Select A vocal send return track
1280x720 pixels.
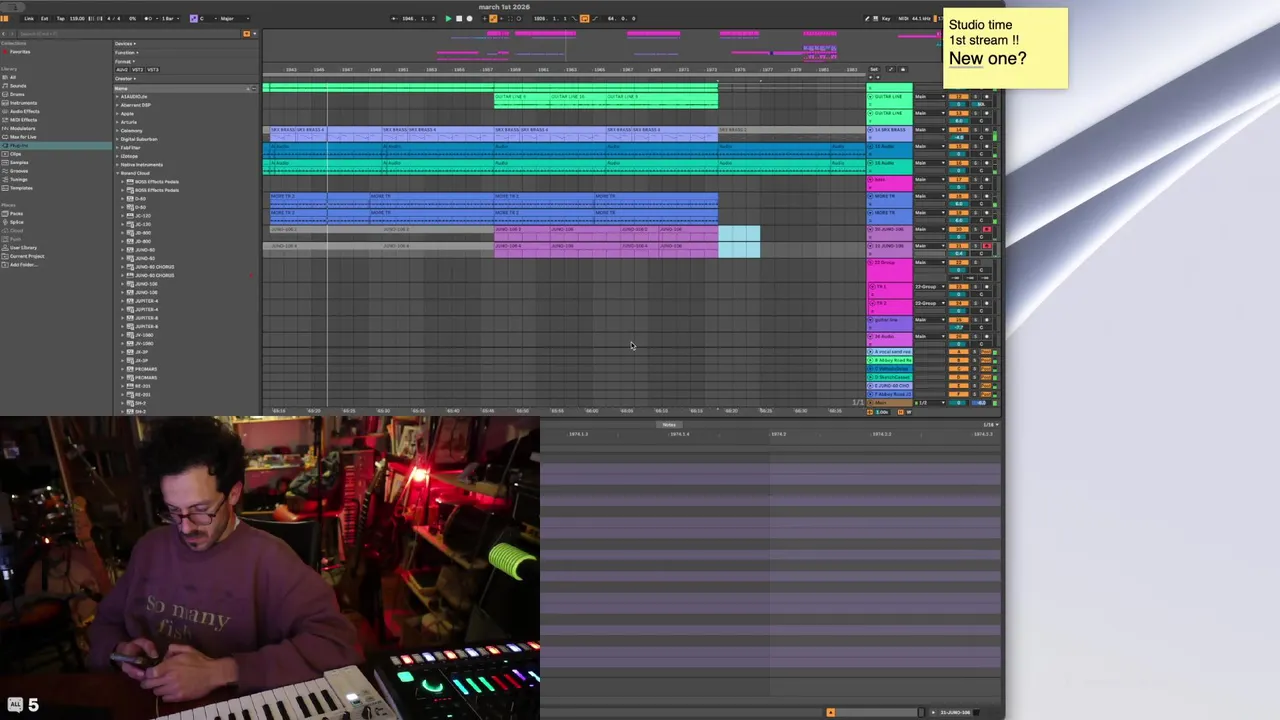tap(889, 352)
